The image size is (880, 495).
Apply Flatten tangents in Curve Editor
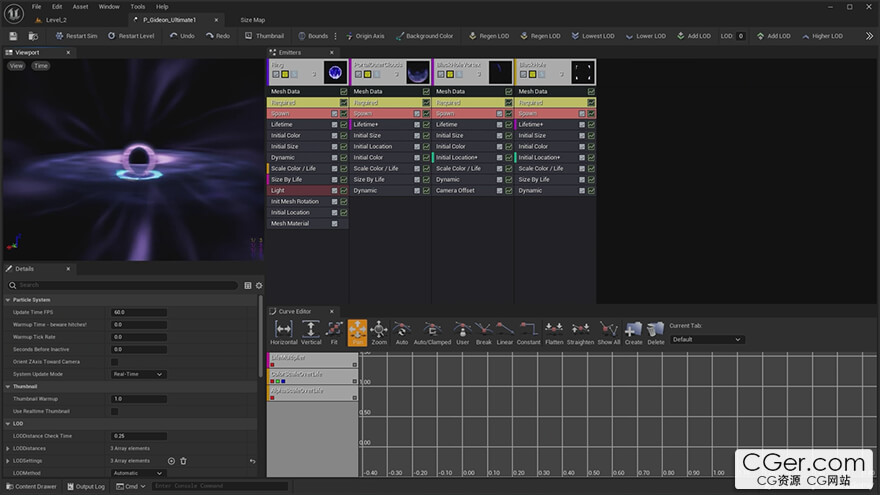(554, 331)
